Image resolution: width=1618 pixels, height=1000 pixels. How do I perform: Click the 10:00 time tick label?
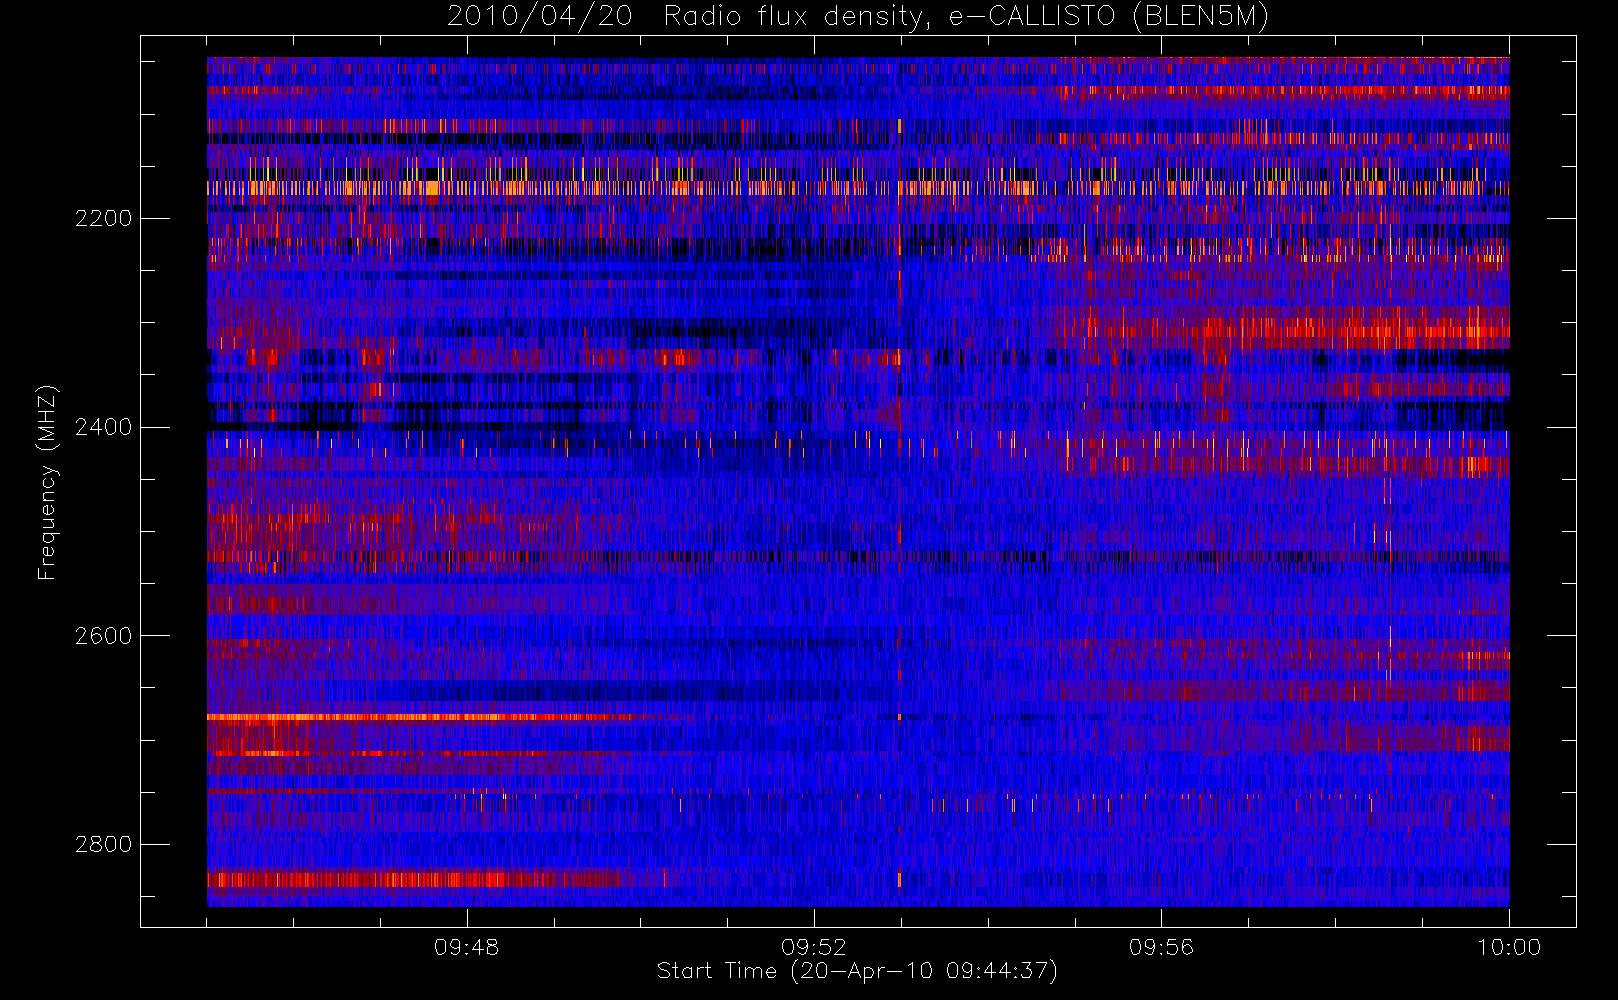1509,947
